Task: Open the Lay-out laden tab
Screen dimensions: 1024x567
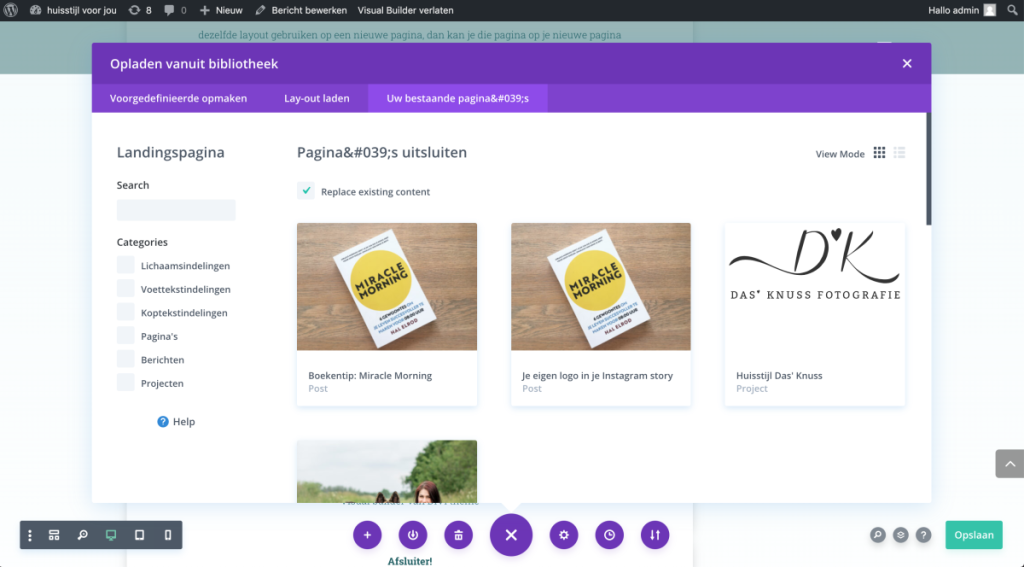Action: click(317, 98)
